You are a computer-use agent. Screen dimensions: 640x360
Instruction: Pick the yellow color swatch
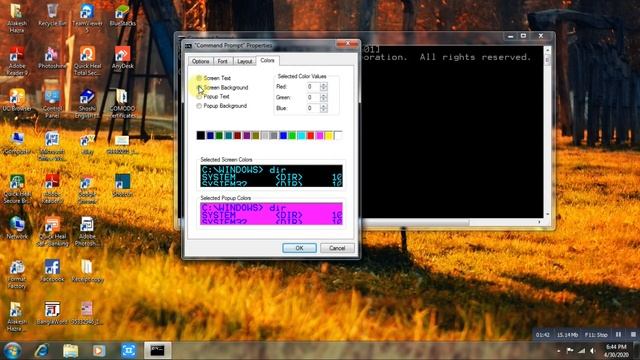(329, 136)
